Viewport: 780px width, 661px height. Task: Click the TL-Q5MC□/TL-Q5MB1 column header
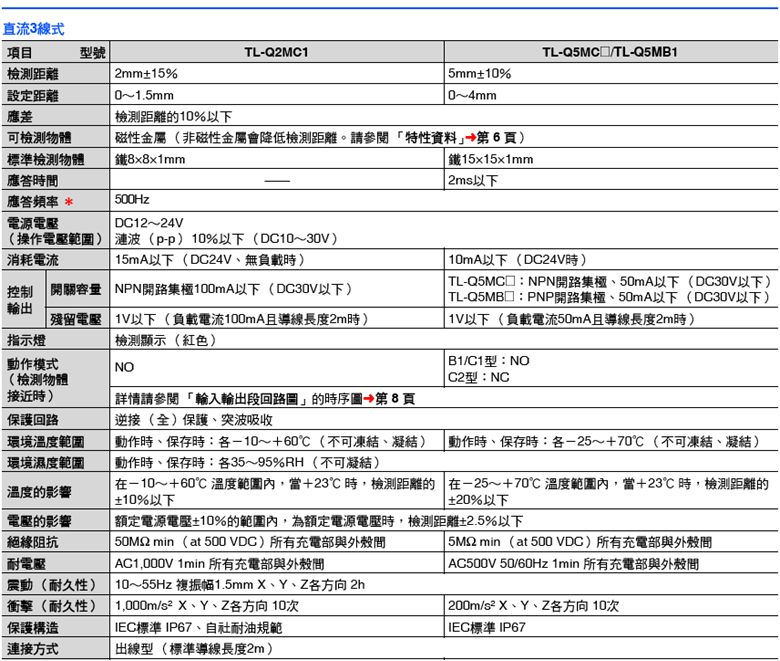coord(609,53)
